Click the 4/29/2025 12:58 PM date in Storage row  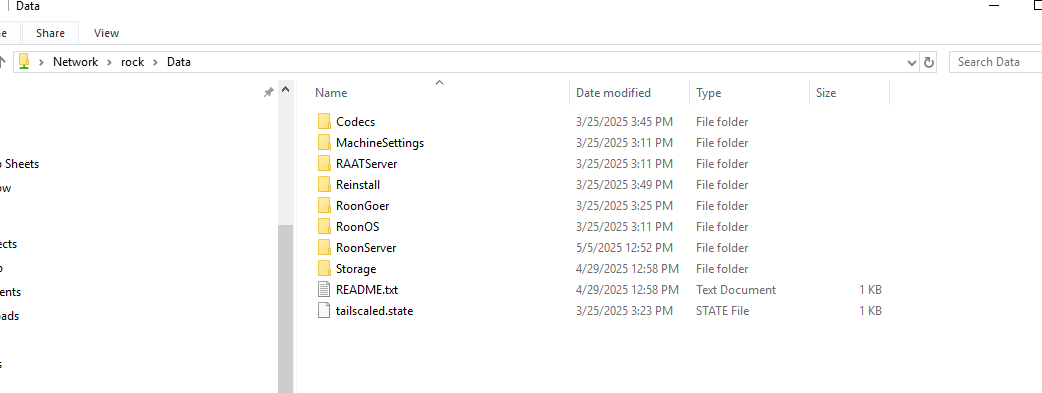[x=627, y=269]
